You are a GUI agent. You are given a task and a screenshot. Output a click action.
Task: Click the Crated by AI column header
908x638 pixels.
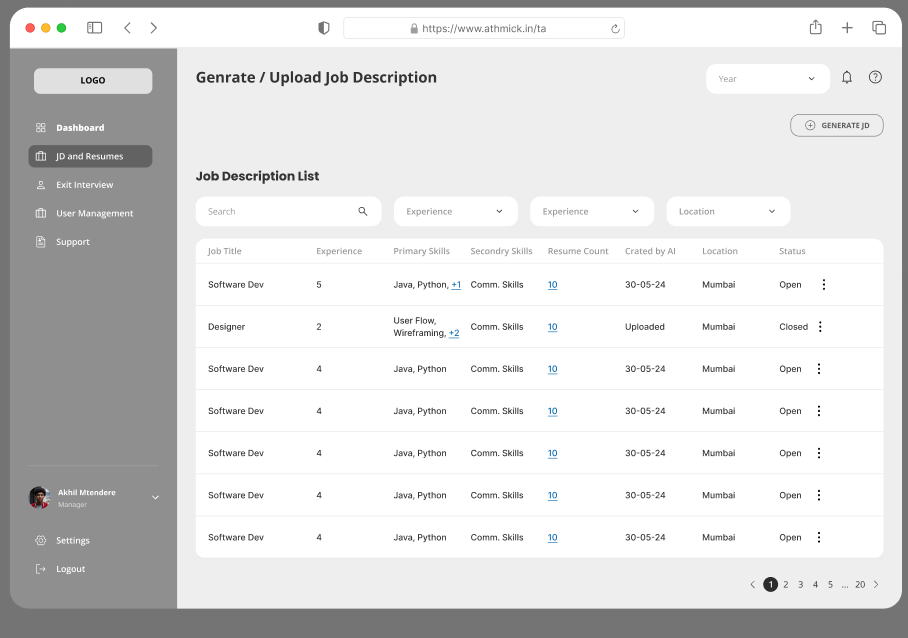[650, 251]
